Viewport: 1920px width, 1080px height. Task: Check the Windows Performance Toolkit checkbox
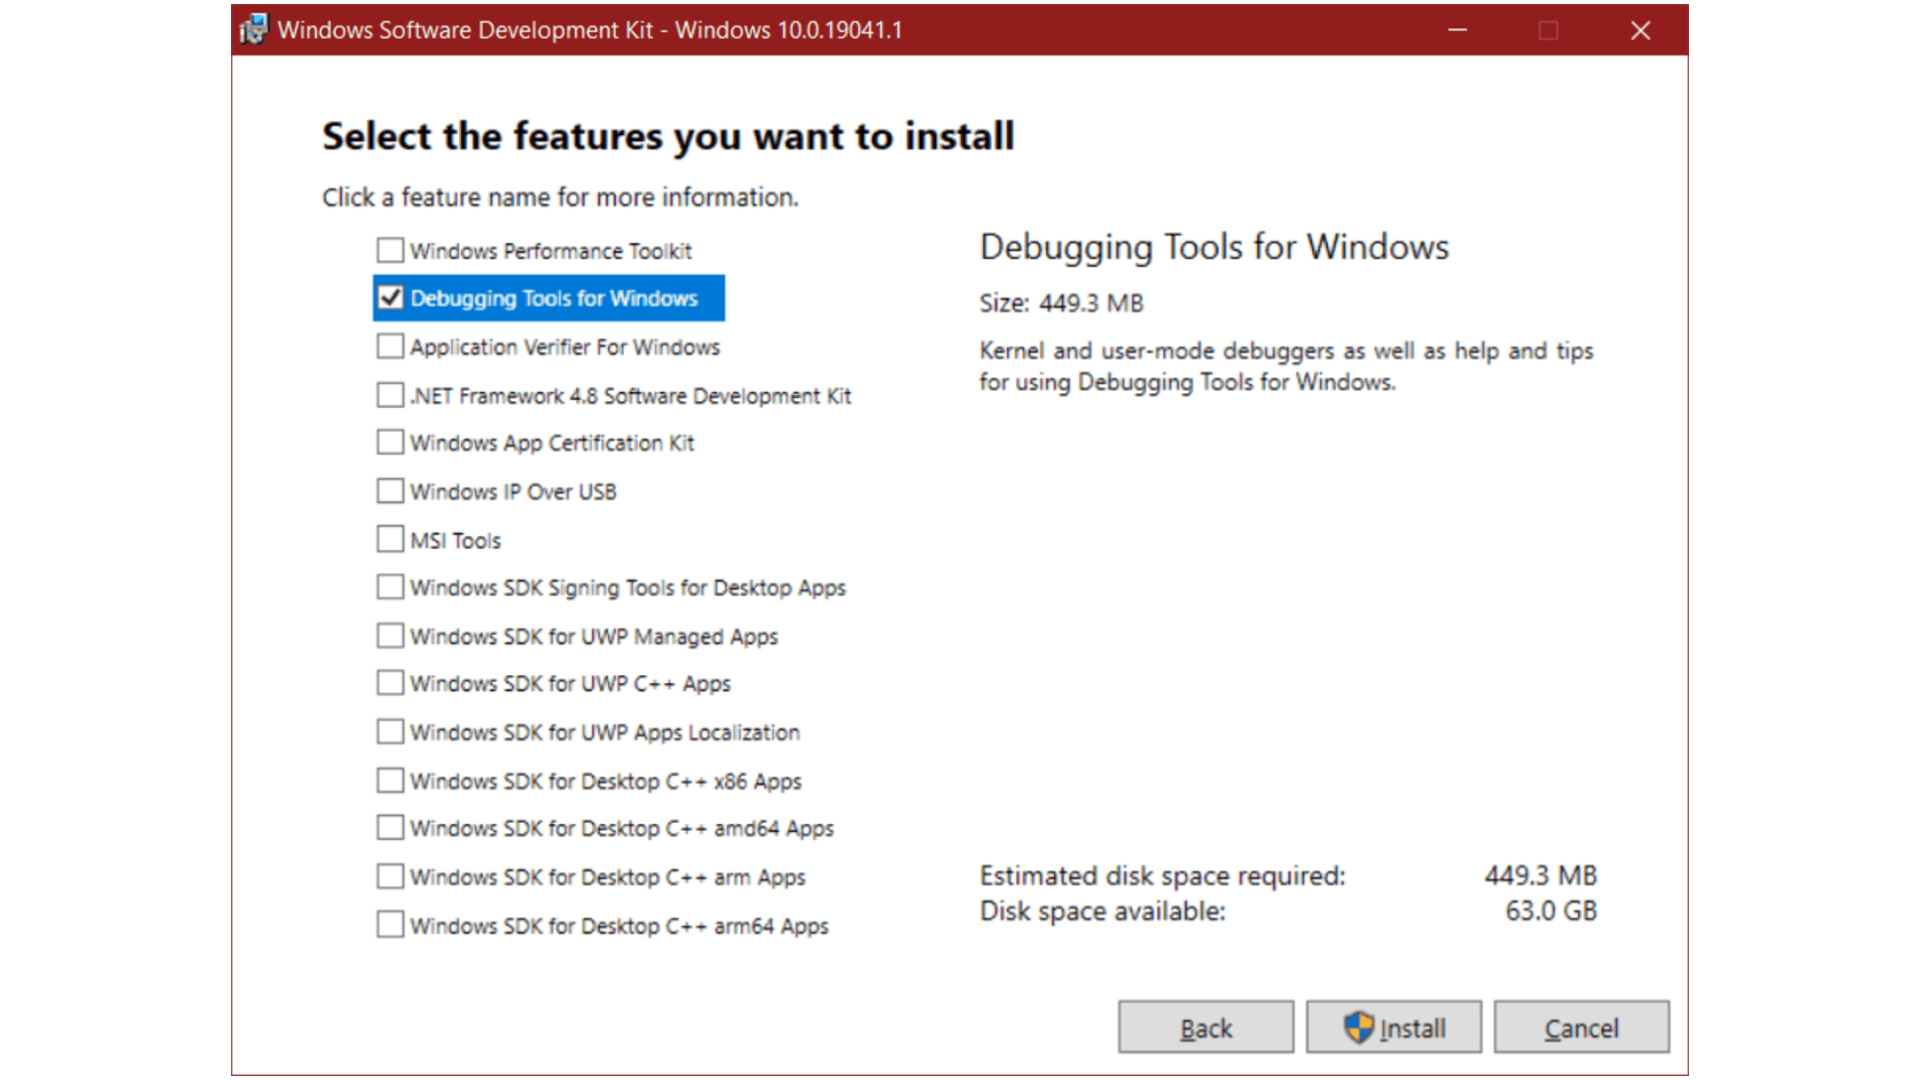click(x=390, y=249)
